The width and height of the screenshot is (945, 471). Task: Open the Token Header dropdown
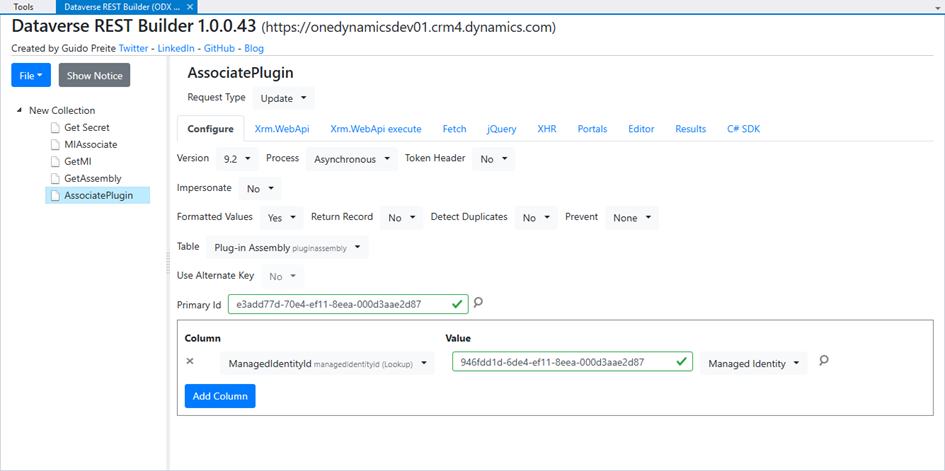(x=494, y=159)
